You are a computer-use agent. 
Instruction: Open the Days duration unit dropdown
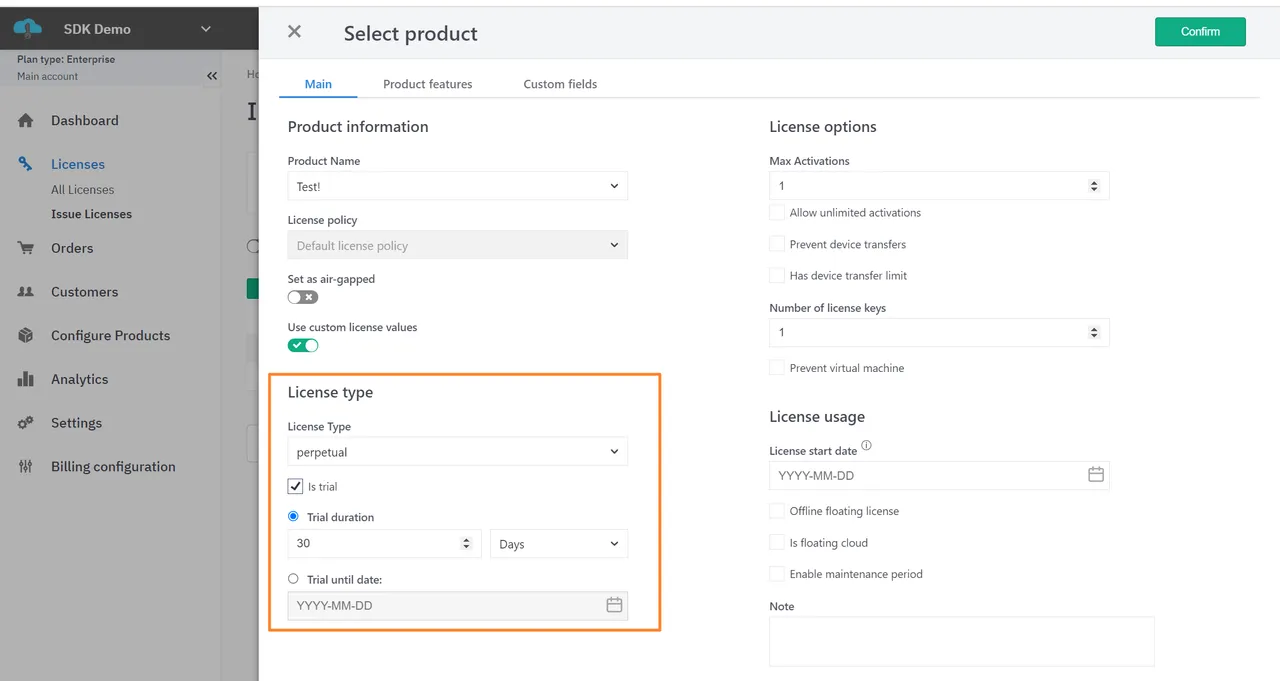coord(558,543)
